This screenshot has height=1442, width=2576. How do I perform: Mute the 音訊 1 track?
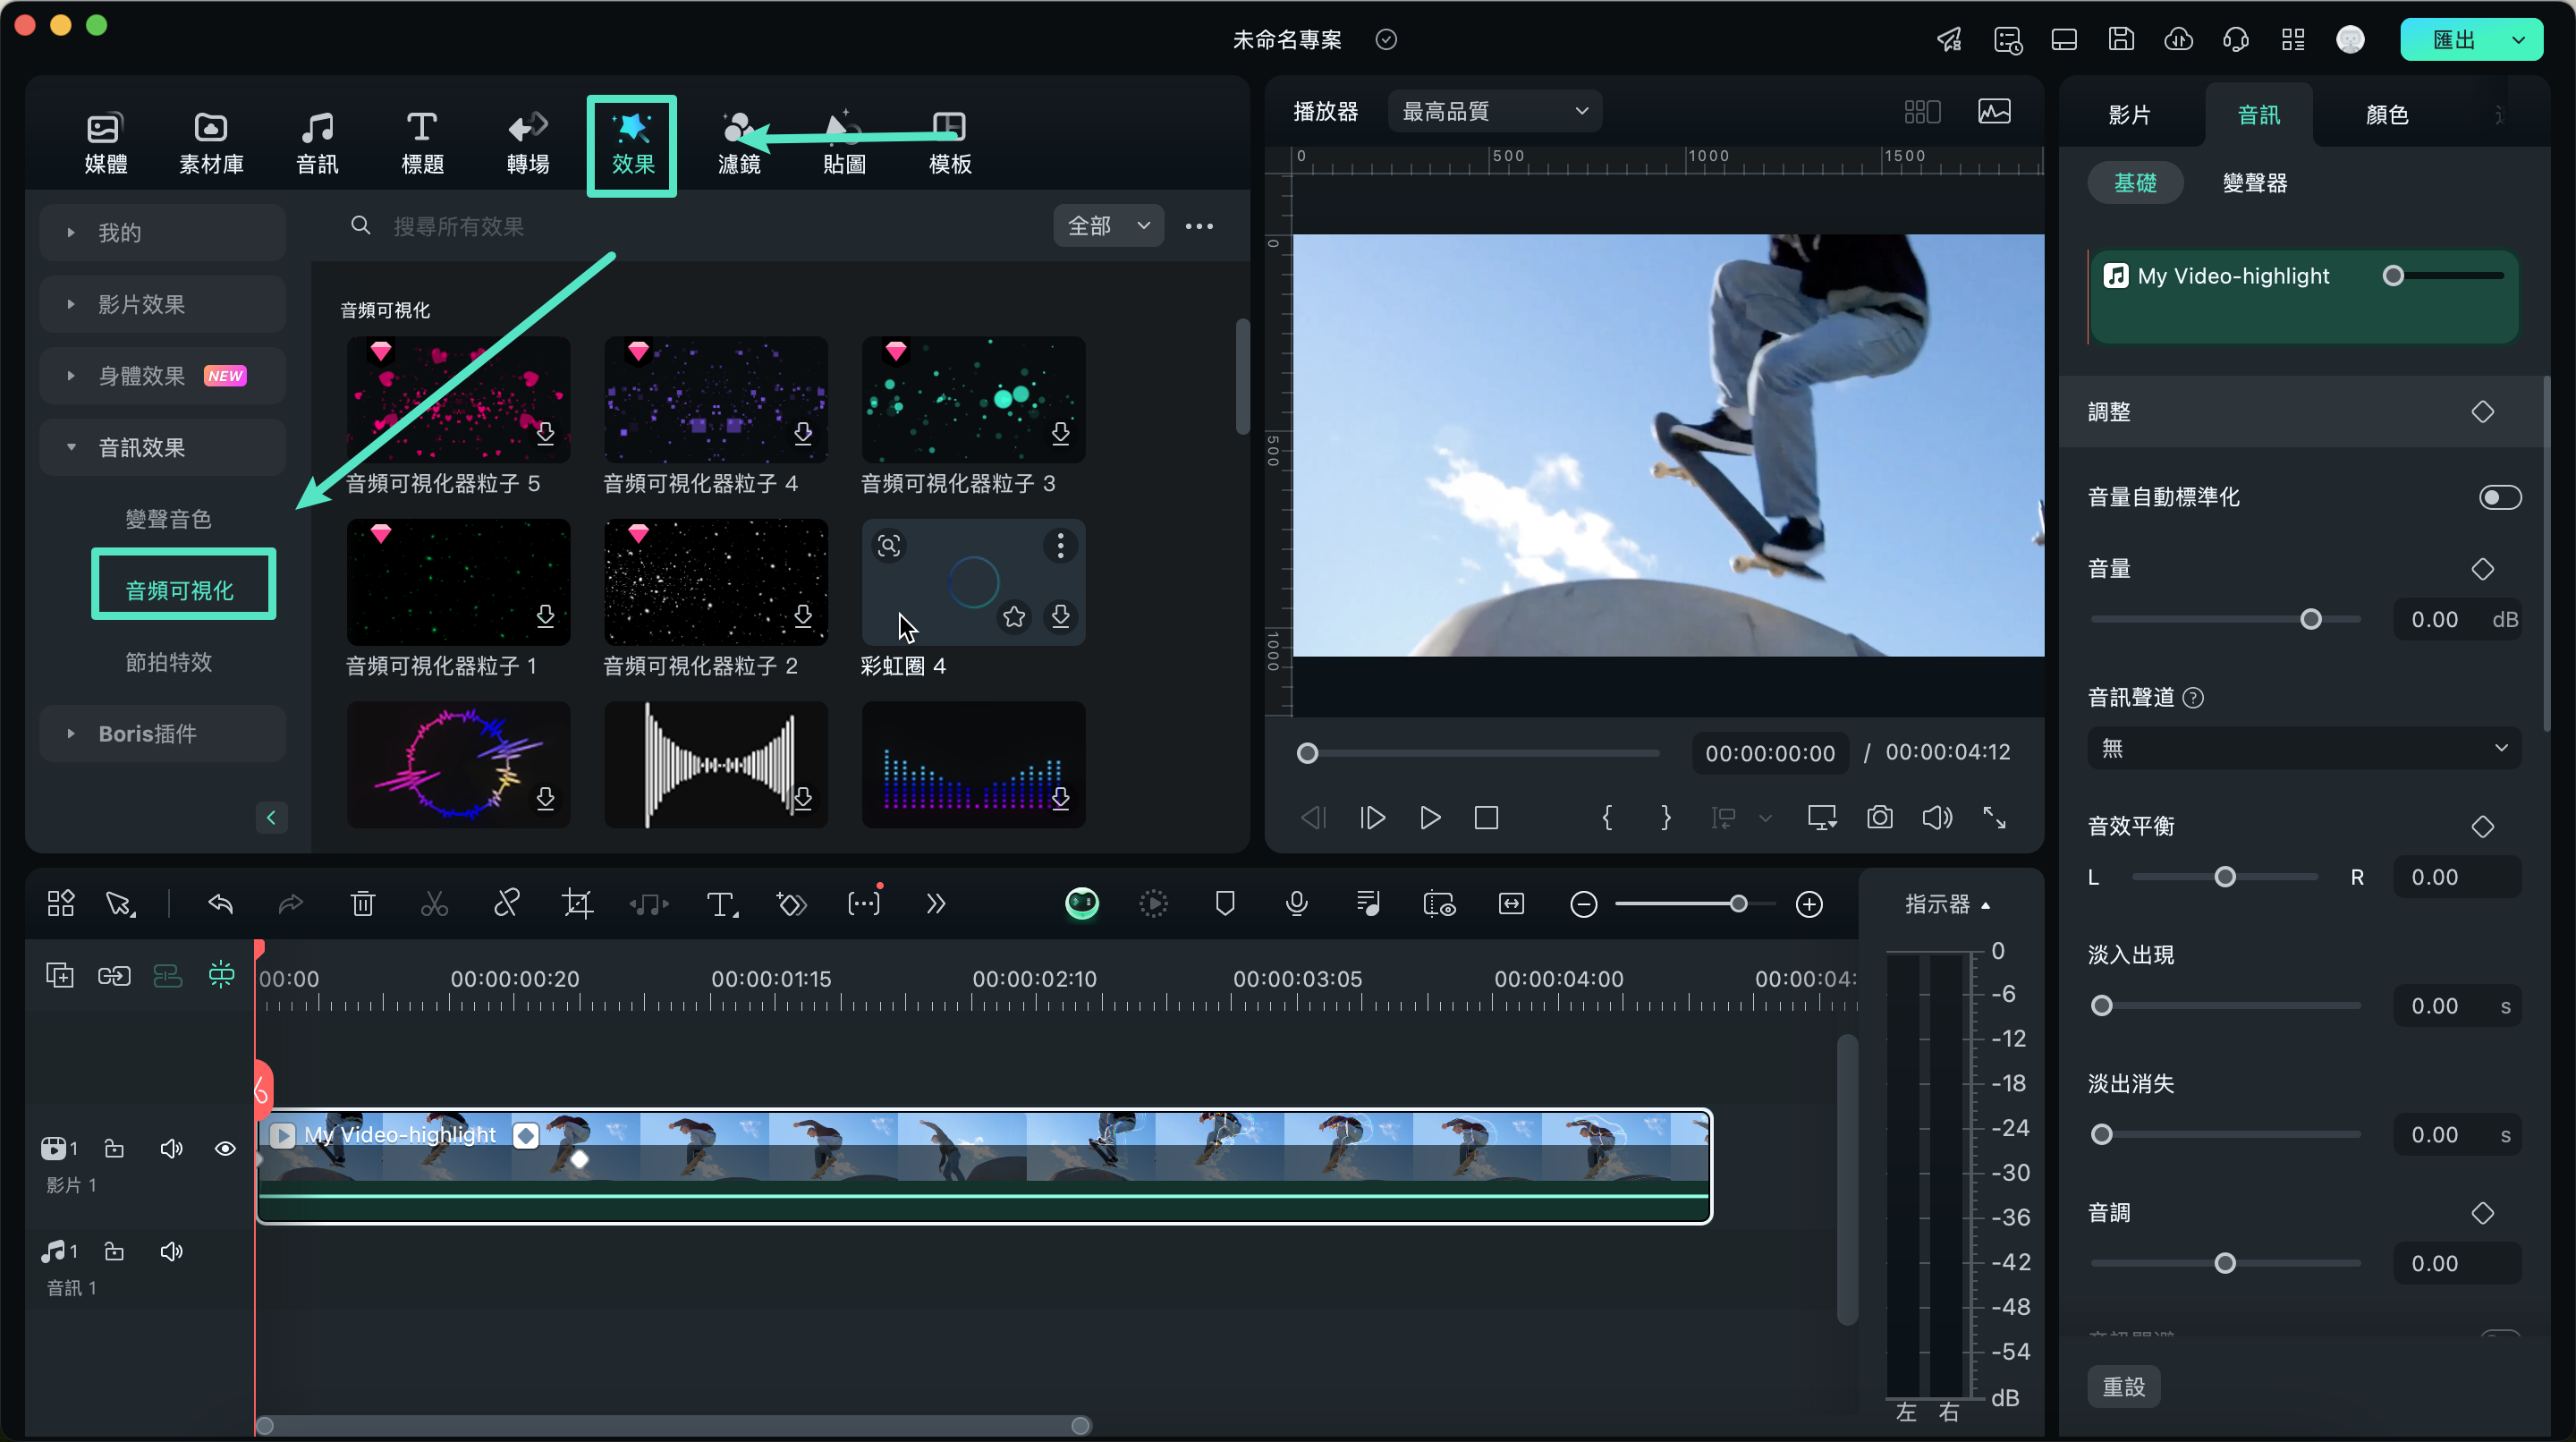(171, 1251)
